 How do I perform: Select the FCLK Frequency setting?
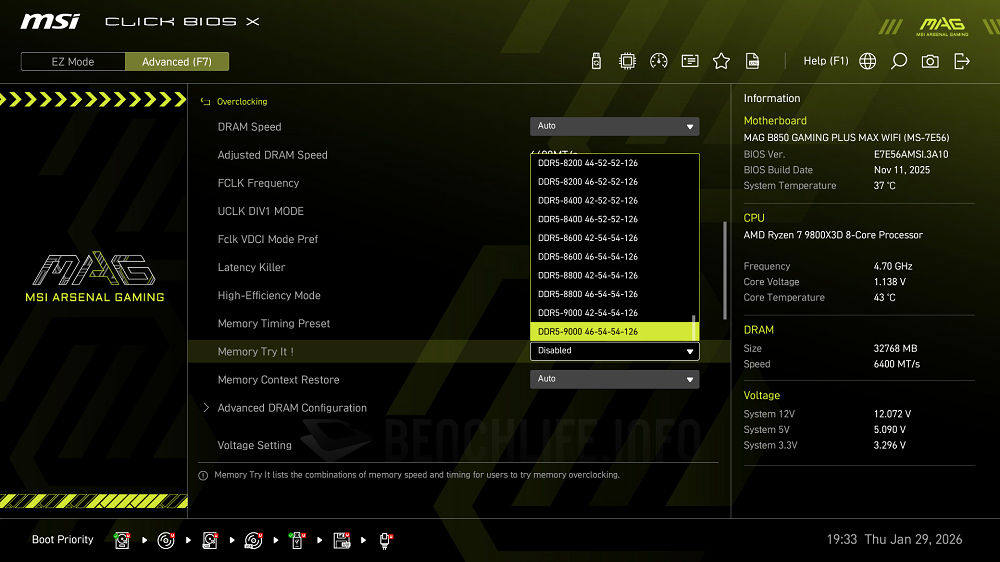pyautogui.click(x=258, y=183)
